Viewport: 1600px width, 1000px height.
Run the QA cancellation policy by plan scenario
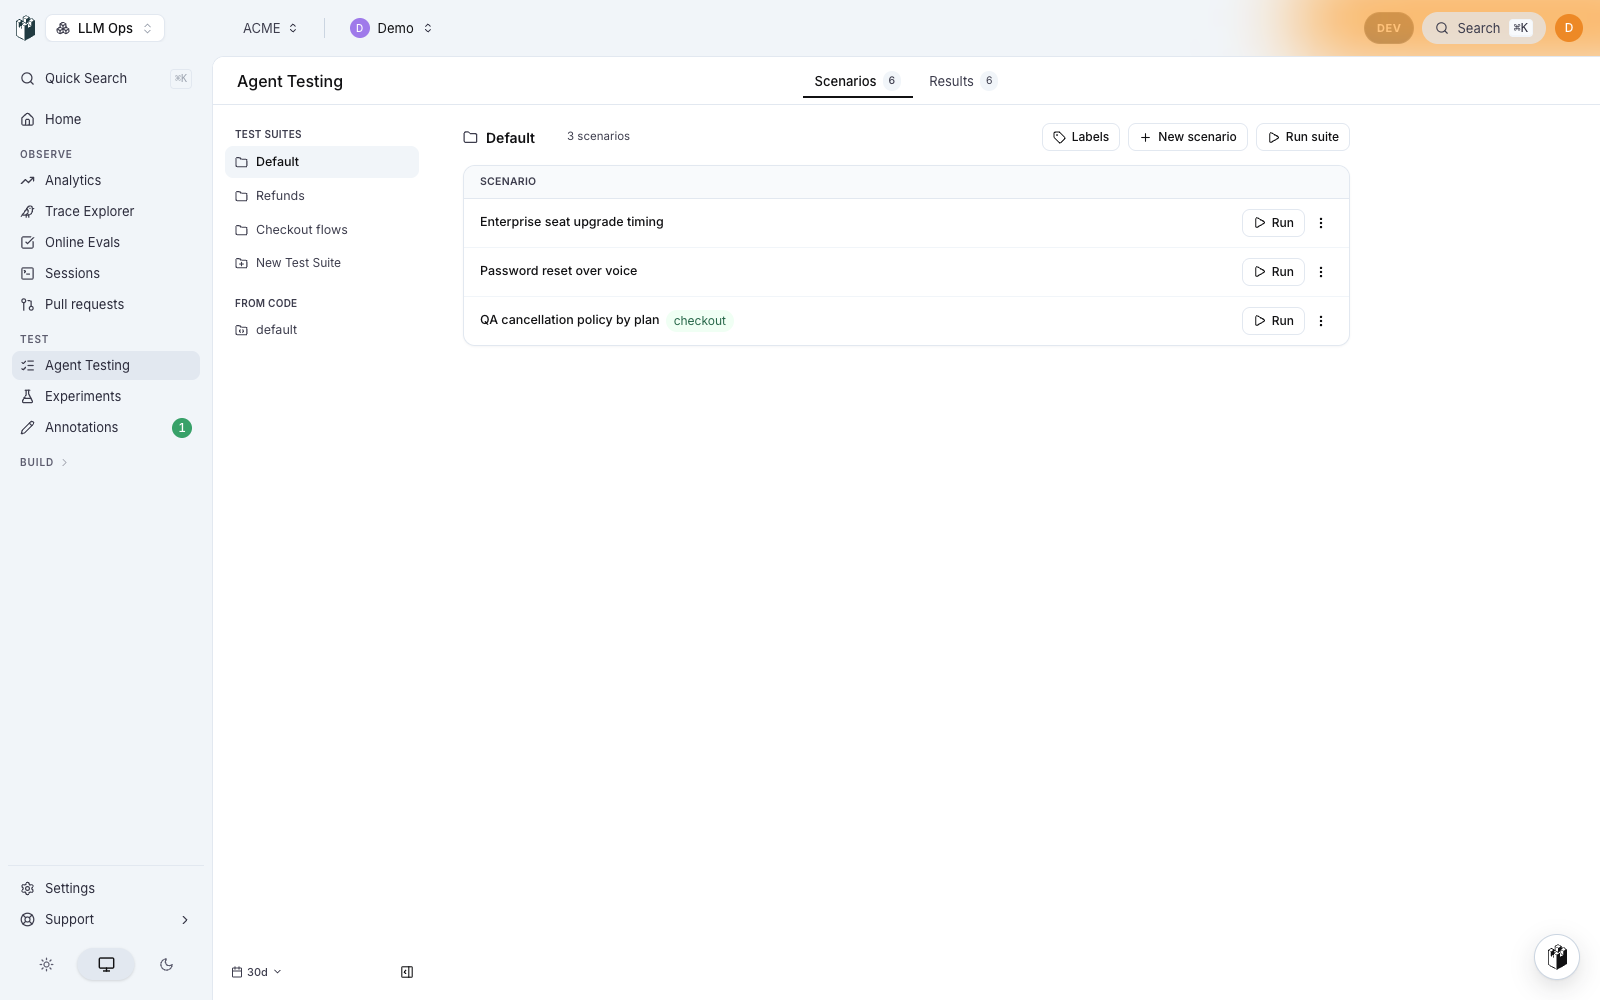click(x=1273, y=321)
